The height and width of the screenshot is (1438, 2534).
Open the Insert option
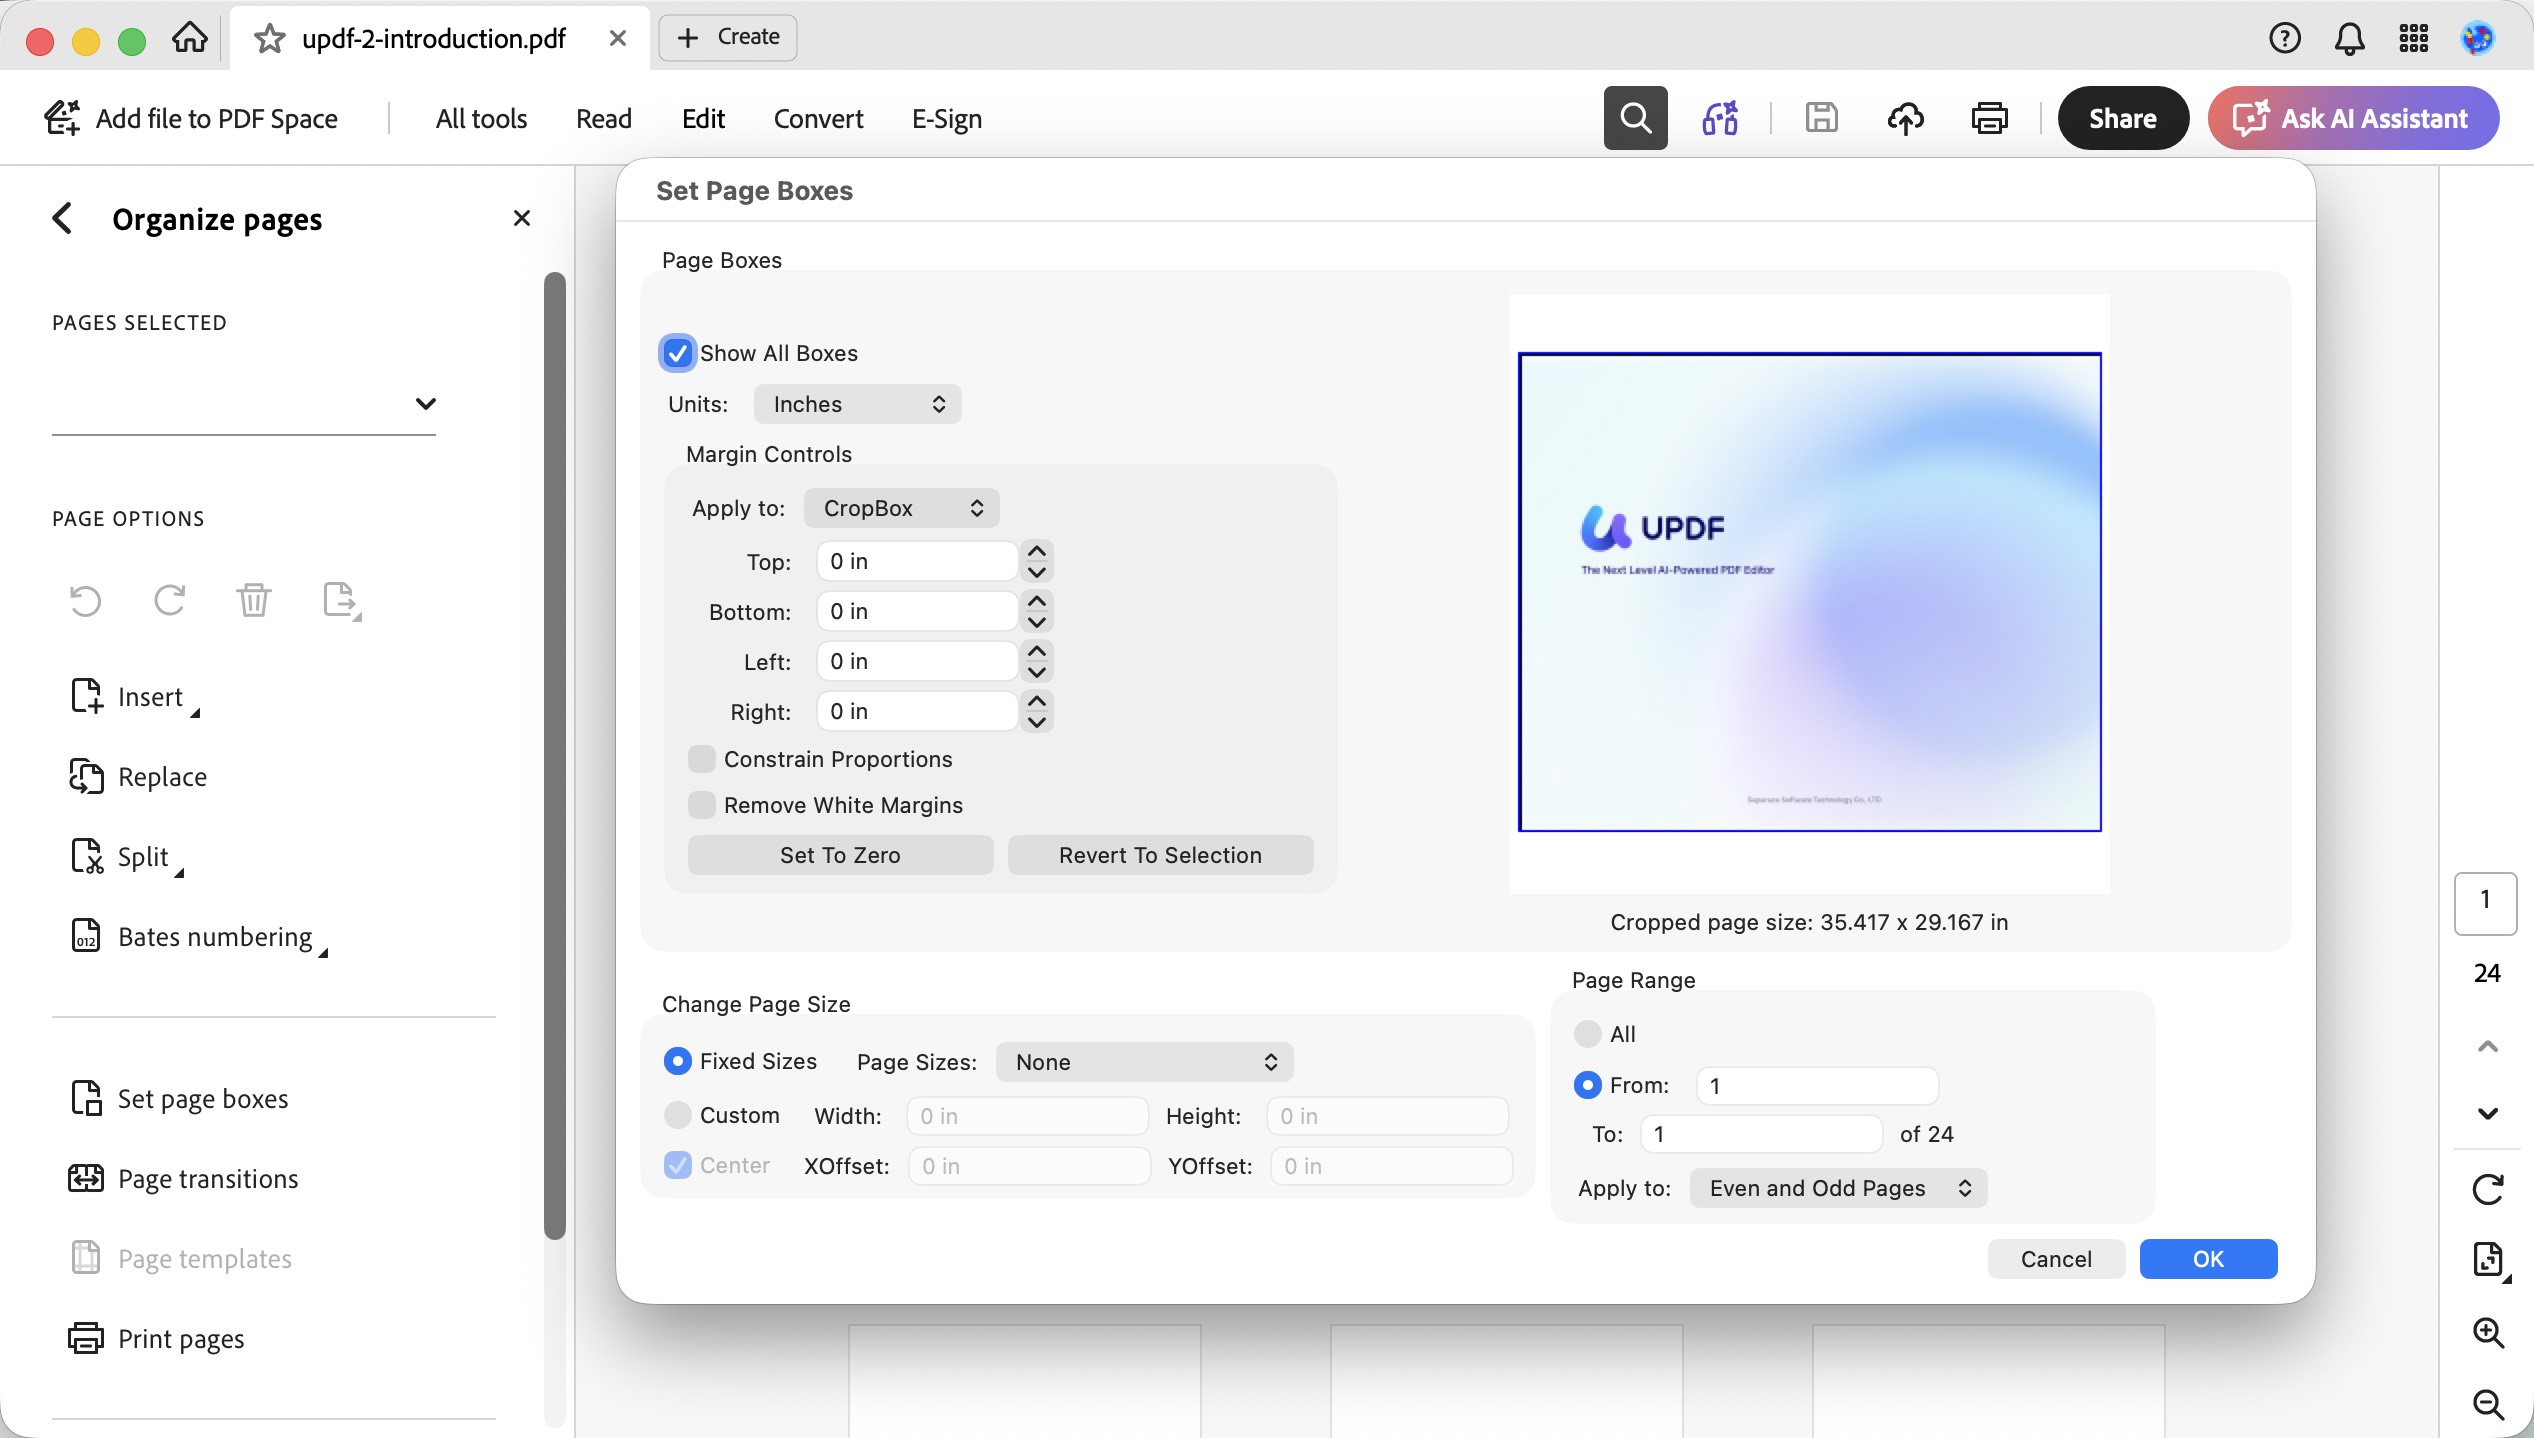click(x=134, y=696)
